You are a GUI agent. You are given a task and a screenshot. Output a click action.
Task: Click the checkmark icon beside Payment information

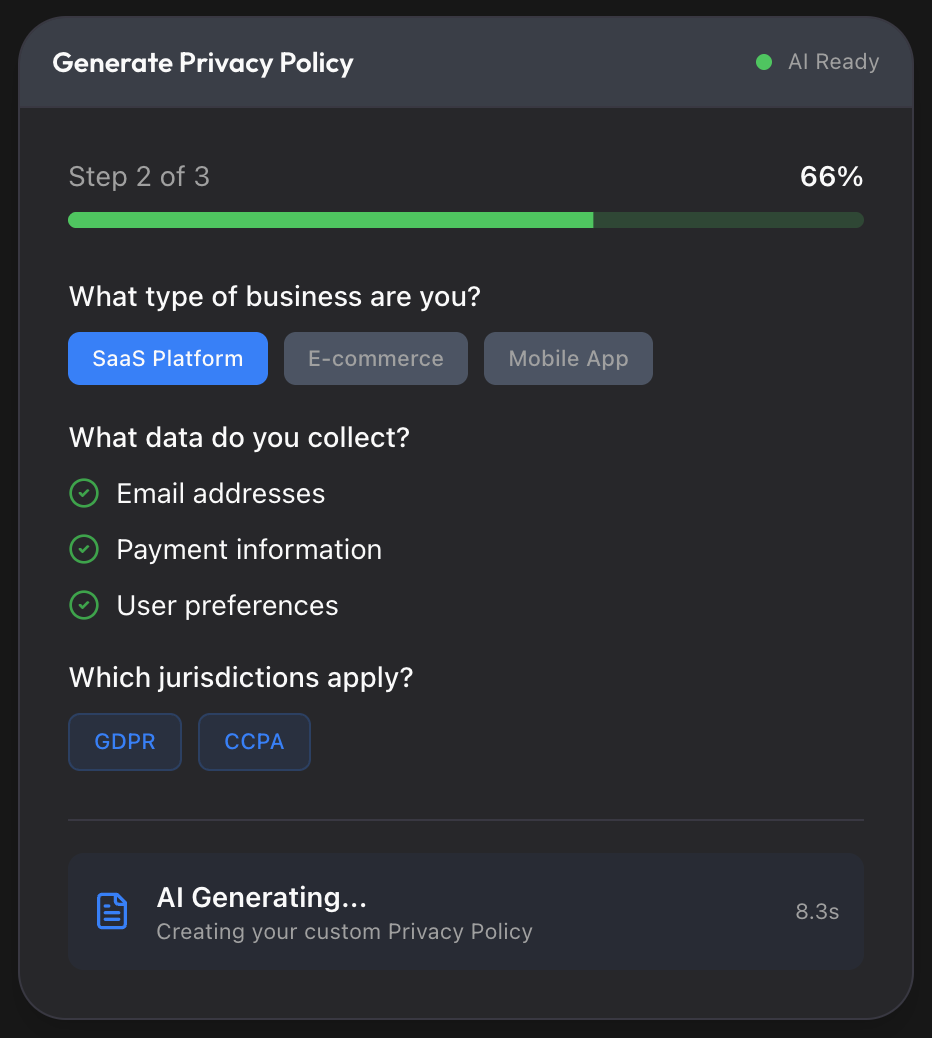[x=84, y=549]
